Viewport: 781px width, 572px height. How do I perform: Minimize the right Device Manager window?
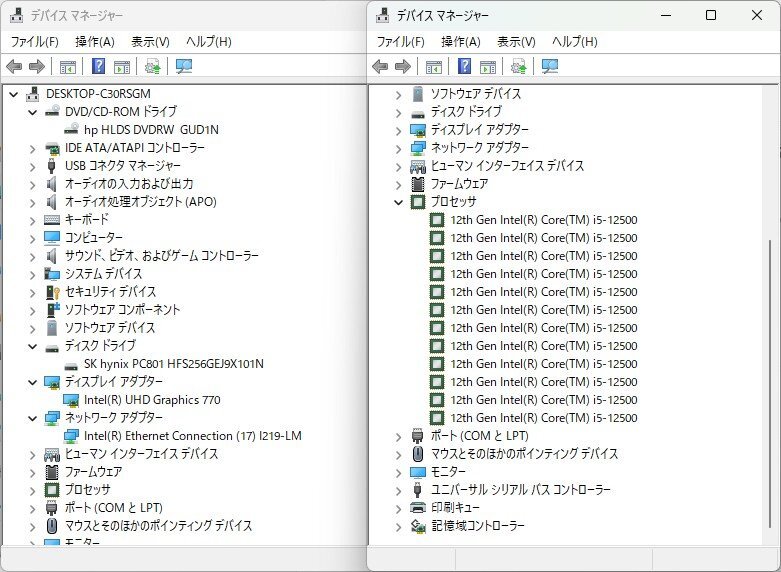666,15
